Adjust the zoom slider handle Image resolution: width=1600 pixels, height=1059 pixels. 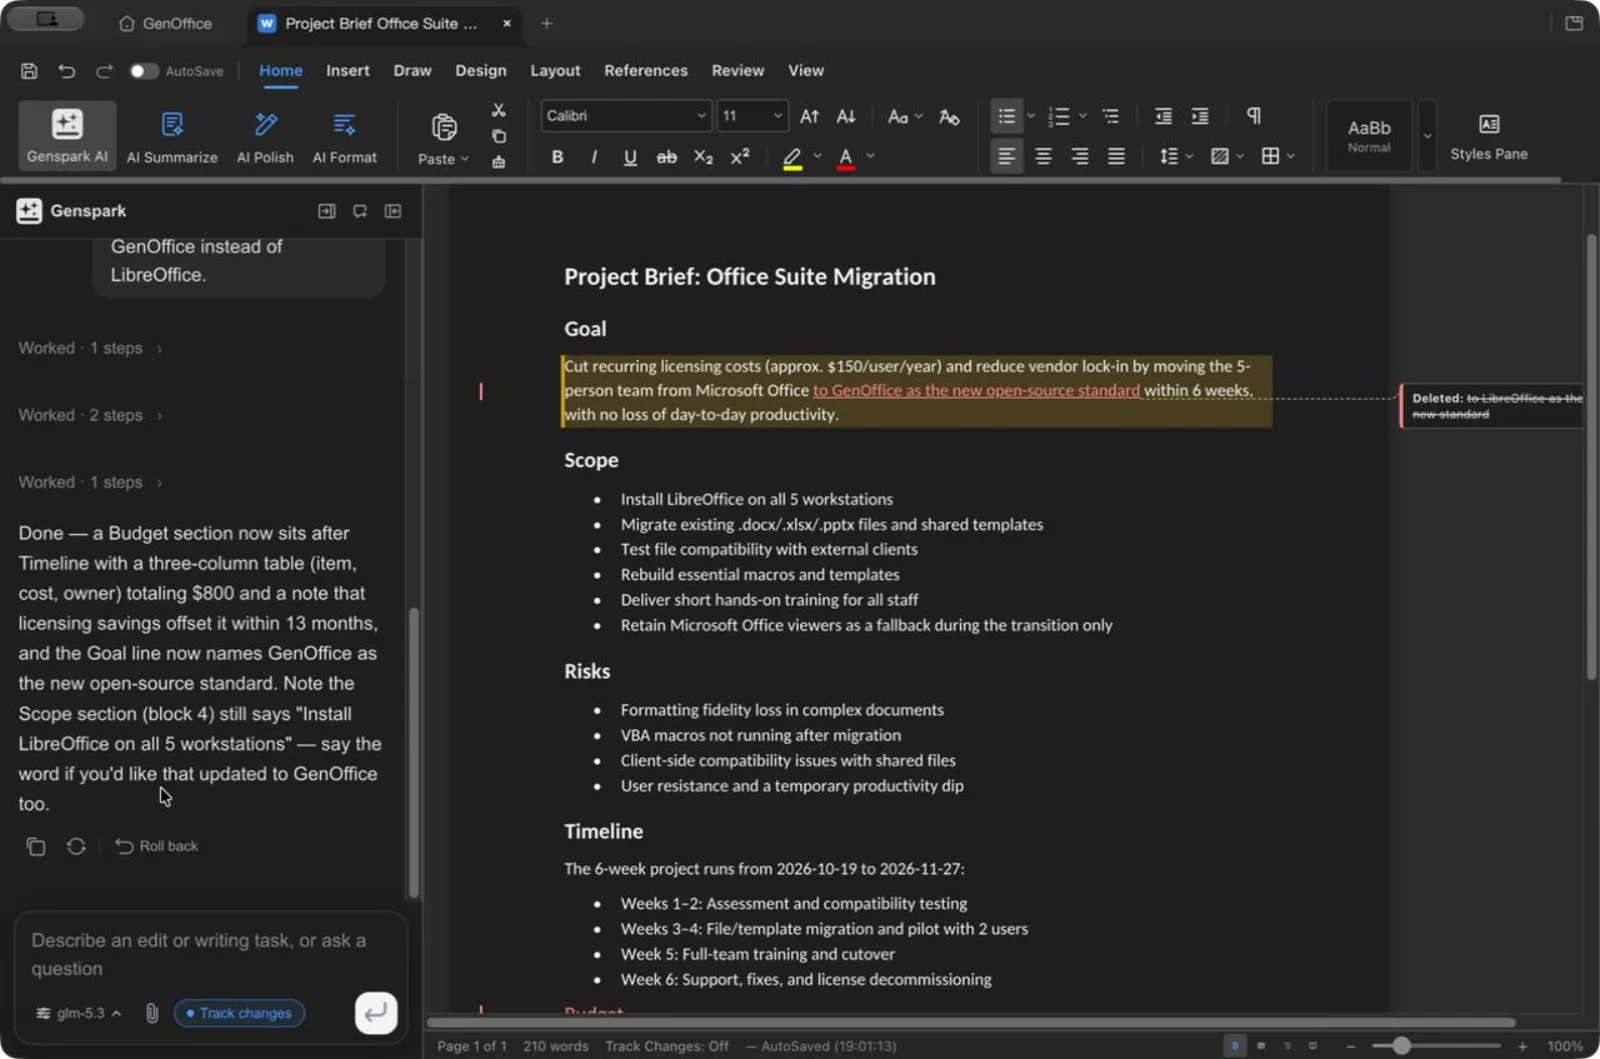click(x=1401, y=1046)
